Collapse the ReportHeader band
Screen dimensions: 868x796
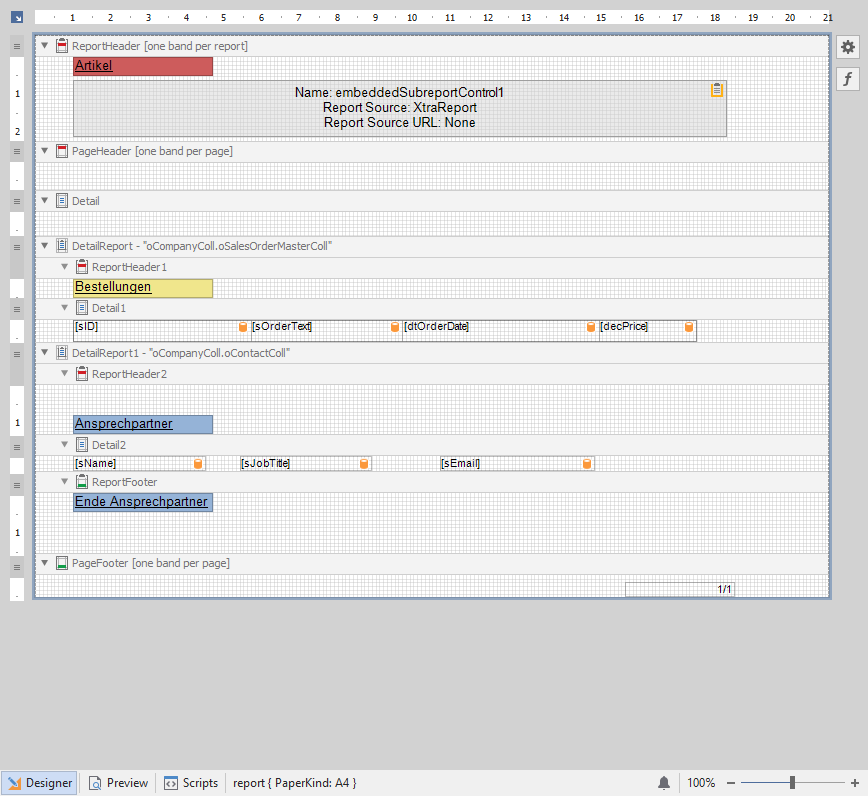[45, 46]
